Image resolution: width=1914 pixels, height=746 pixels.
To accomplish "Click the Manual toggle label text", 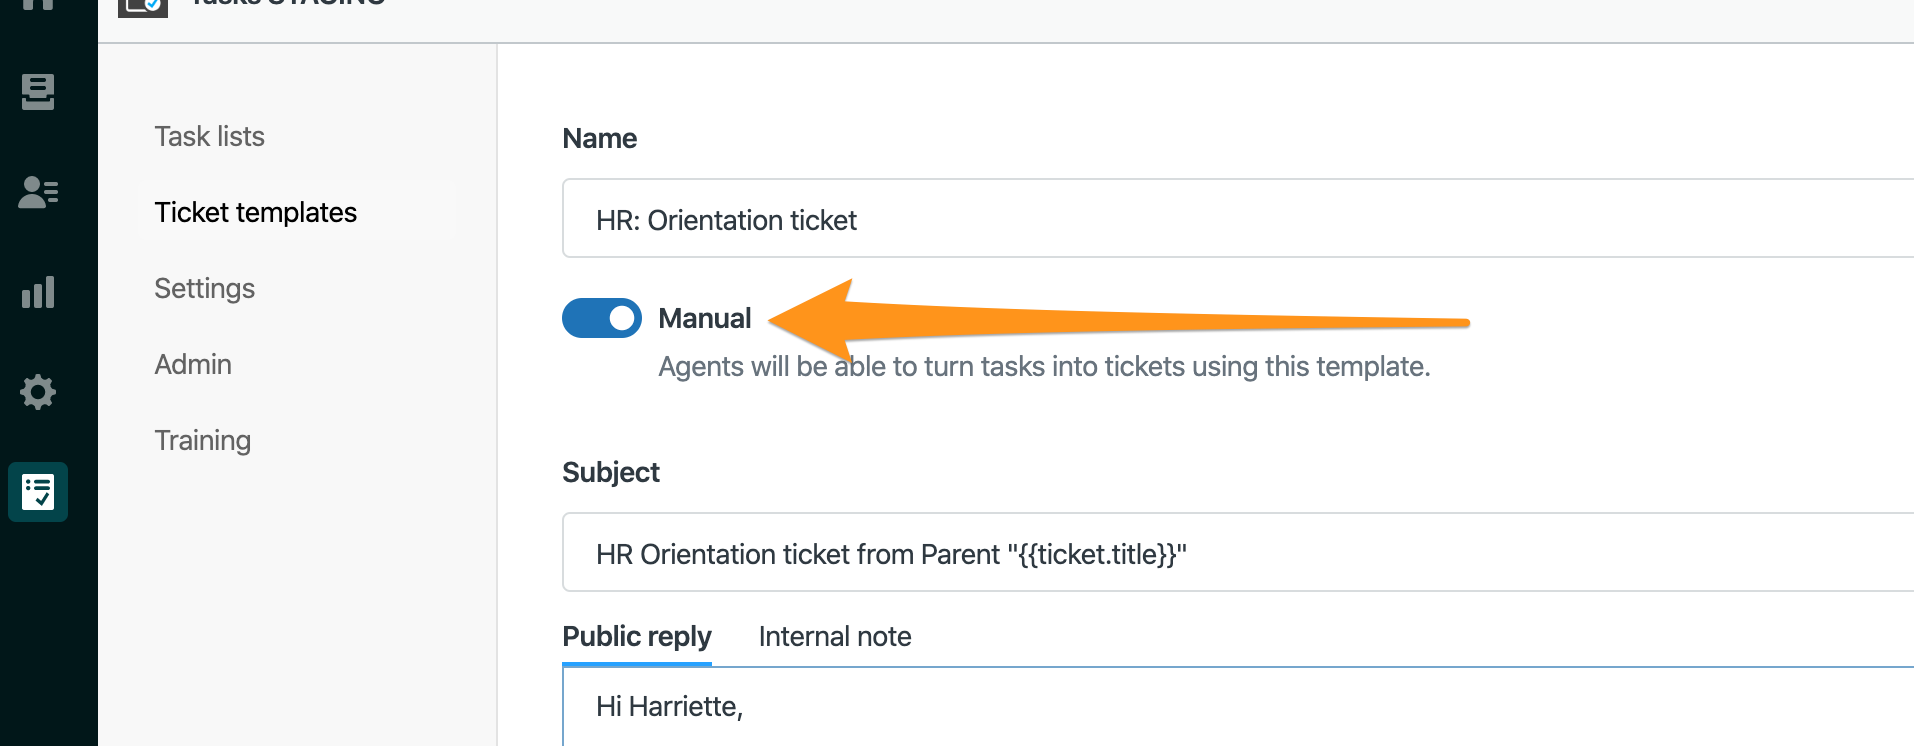I will pos(704,318).
